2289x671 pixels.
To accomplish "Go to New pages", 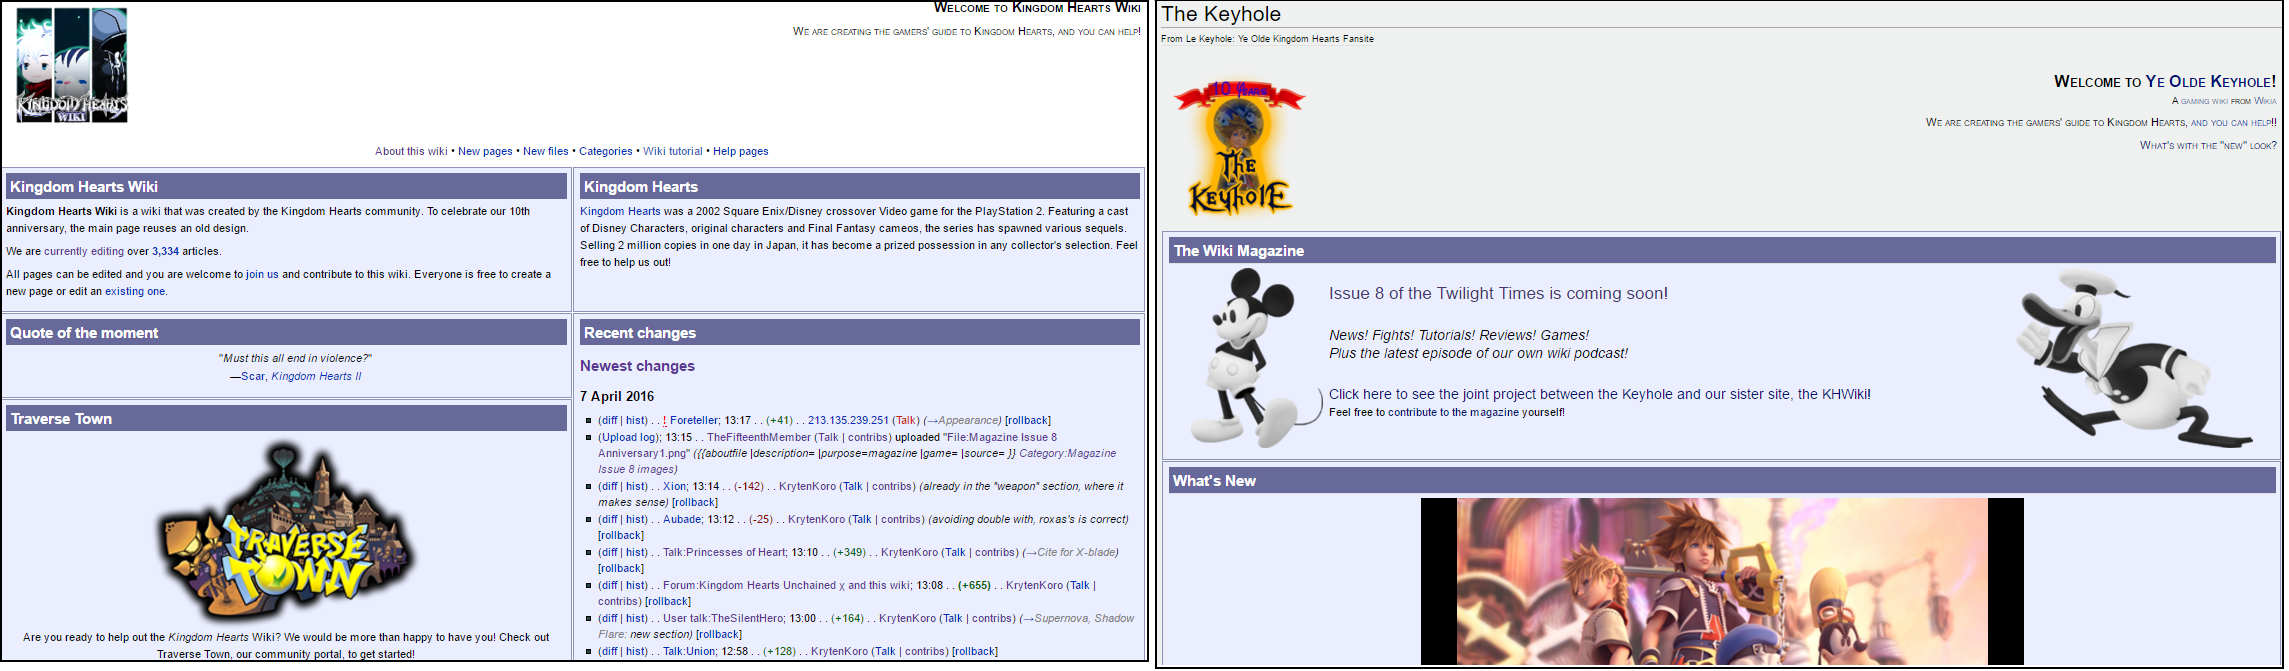I will 485,152.
